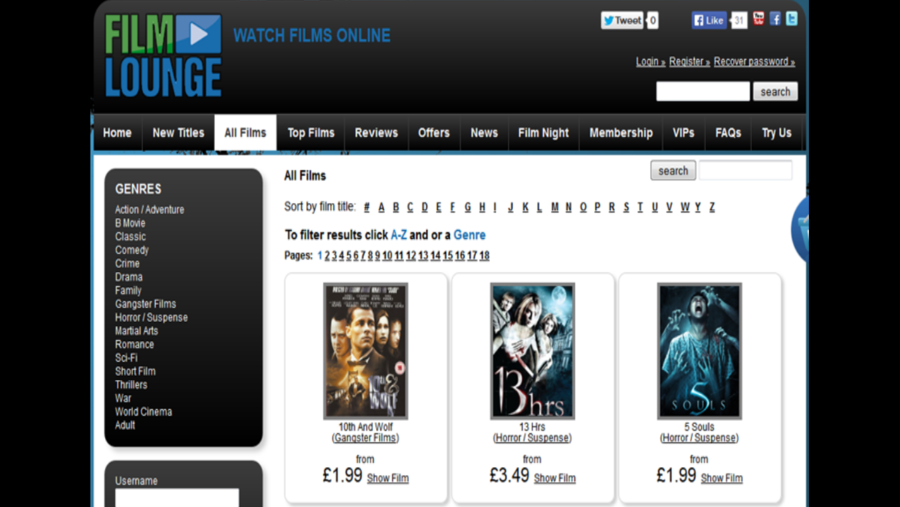Open the VIPs tab
The height and width of the screenshot is (507, 900).
click(683, 133)
